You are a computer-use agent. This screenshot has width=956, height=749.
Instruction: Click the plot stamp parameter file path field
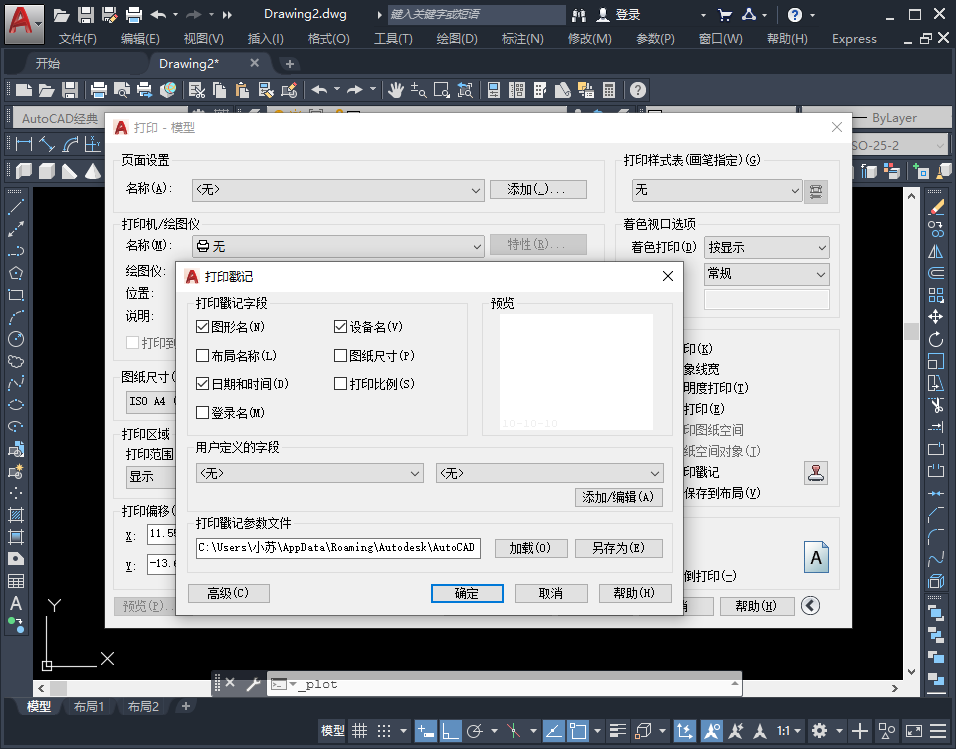[x=338, y=548]
